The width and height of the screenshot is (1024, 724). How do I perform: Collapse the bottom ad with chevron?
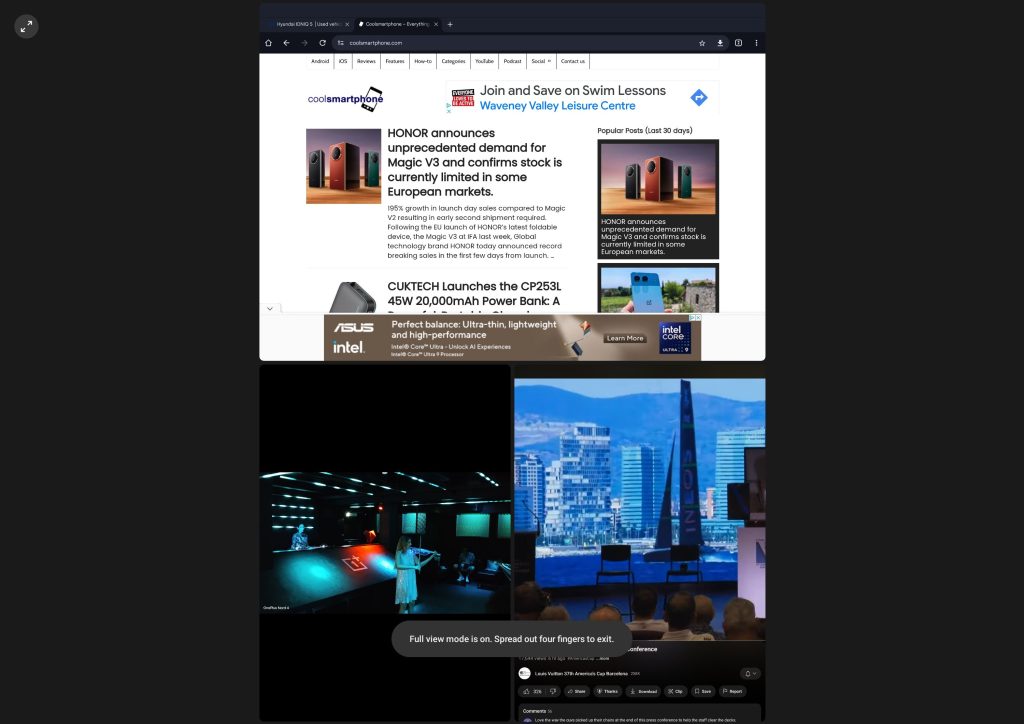click(x=269, y=309)
